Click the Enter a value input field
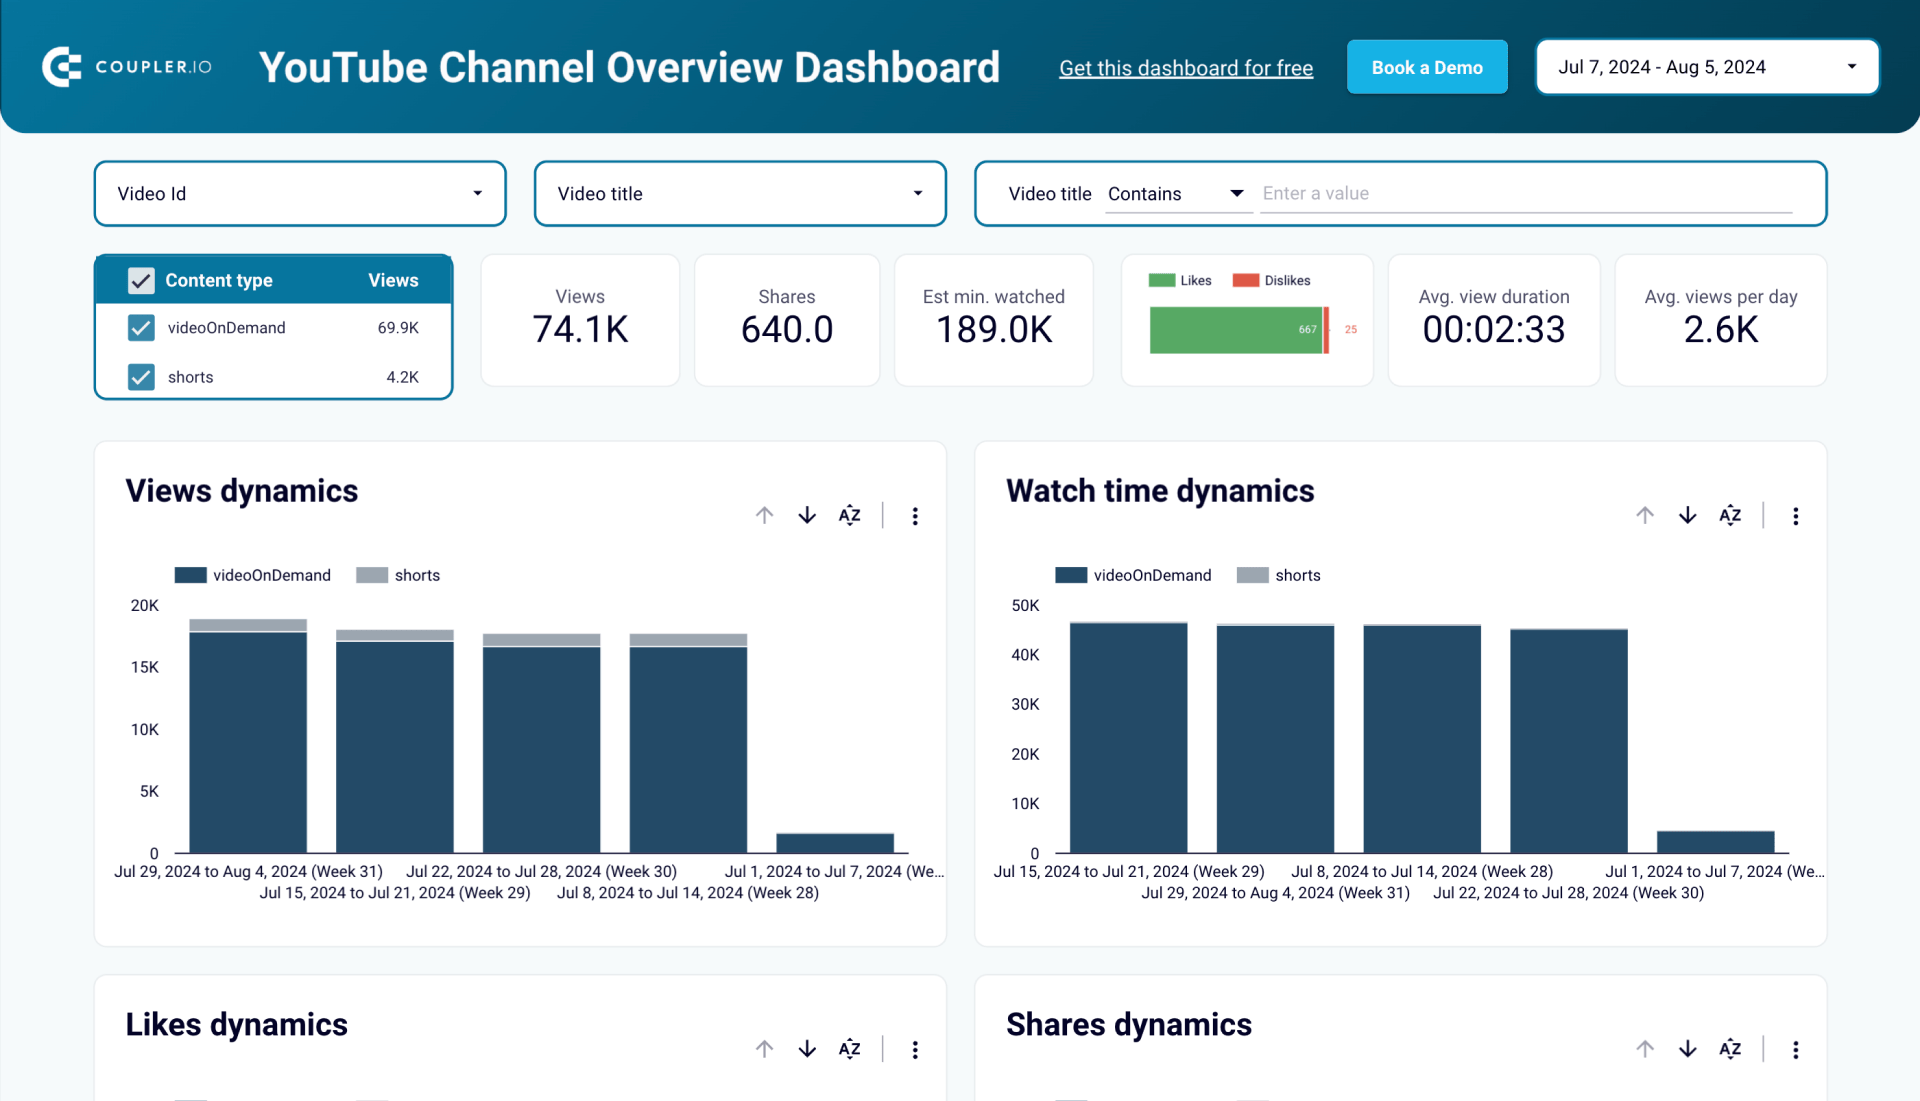The width and height of the screenshot is (1920, 1101). [1526, 194]
